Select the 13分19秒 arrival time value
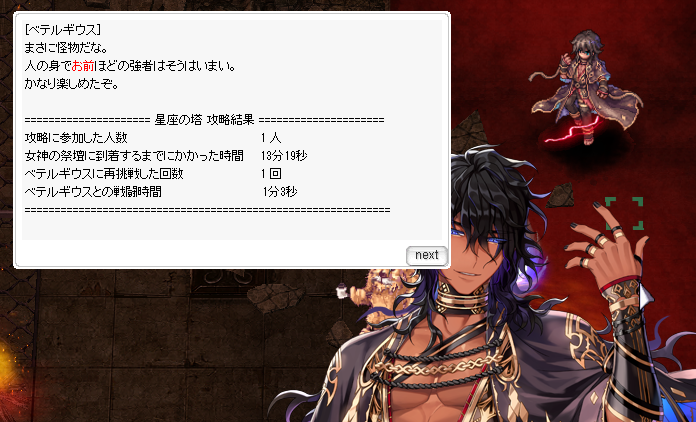Screen dimensions: 696x422 click(285, 156)
